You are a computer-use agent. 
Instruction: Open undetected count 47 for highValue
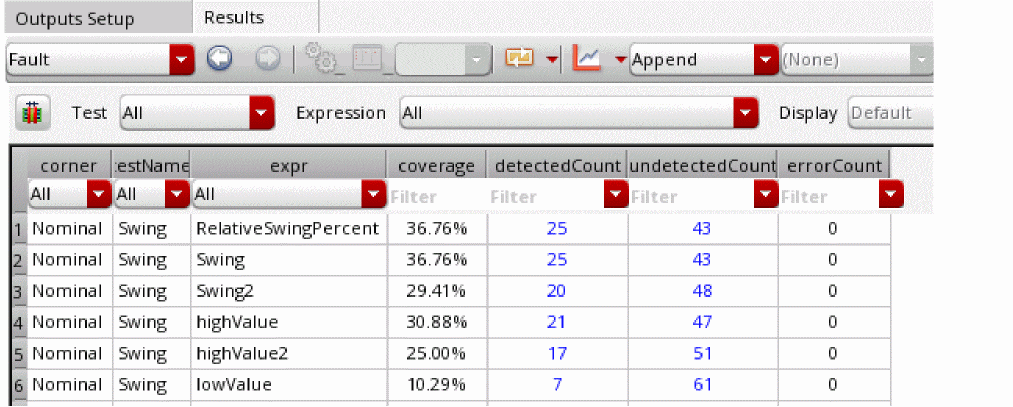(x=702, y=322)
